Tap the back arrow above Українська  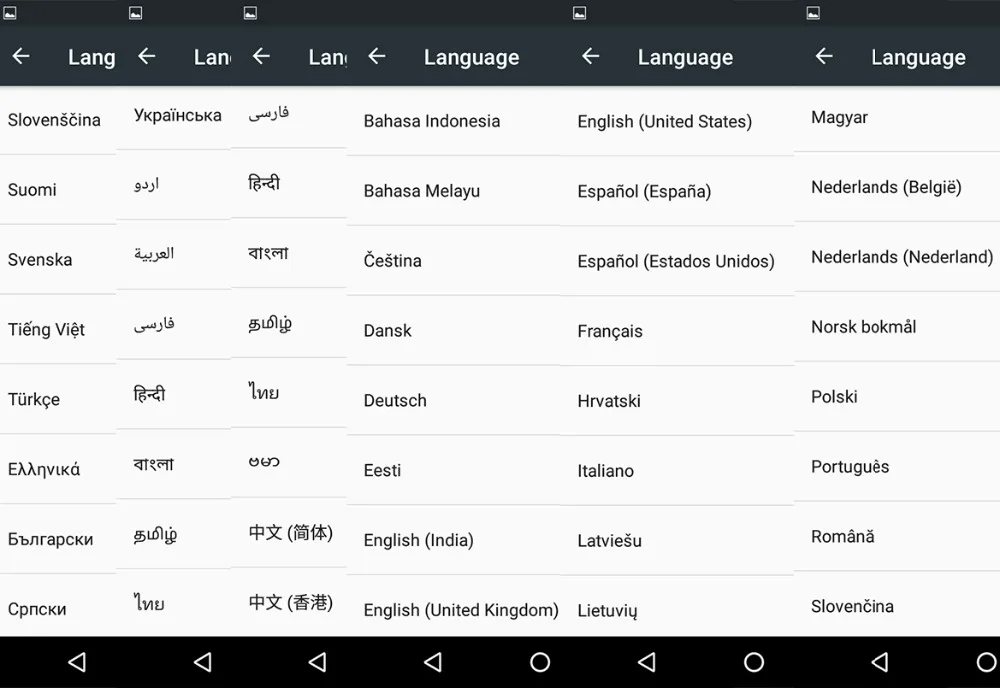coord(147,57)
